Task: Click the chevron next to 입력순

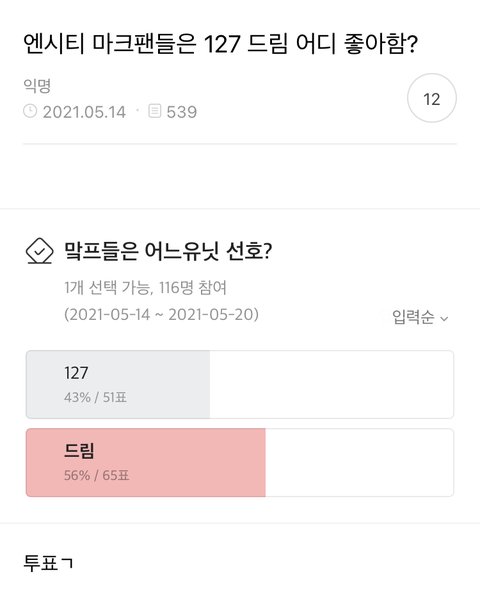Action: (x=444, y=319)
